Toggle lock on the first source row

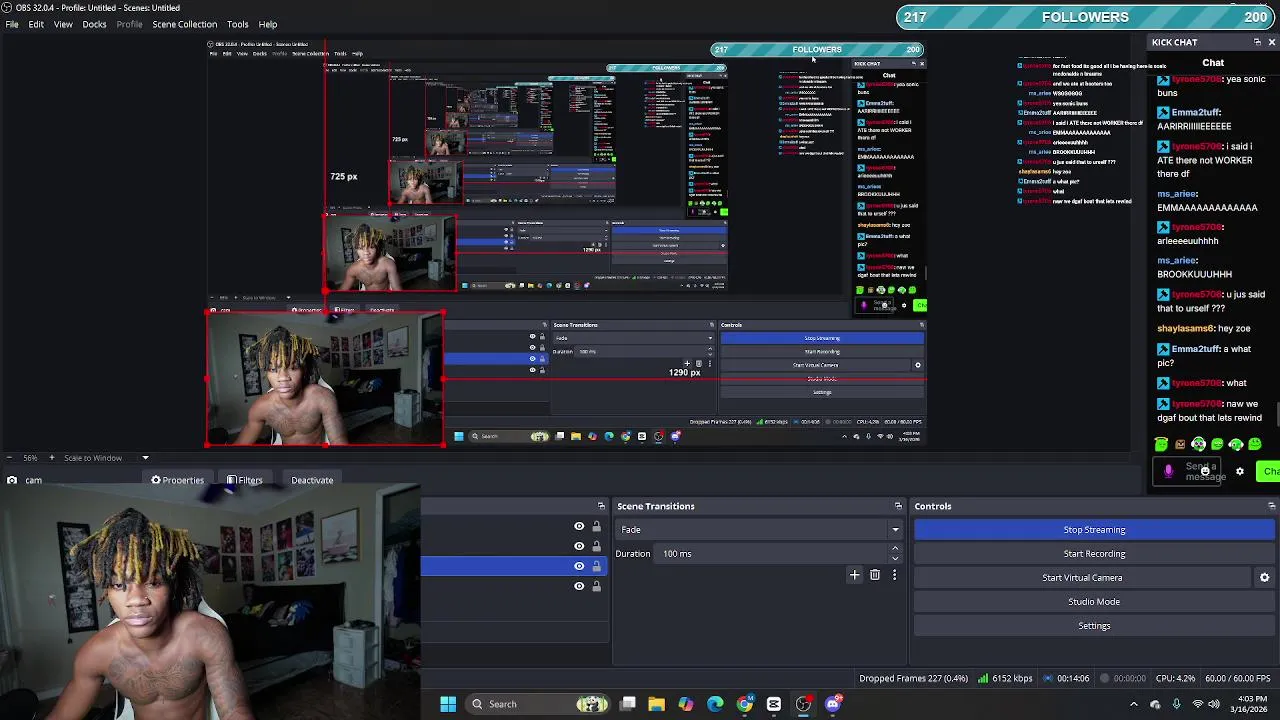(x=596, y=526)
